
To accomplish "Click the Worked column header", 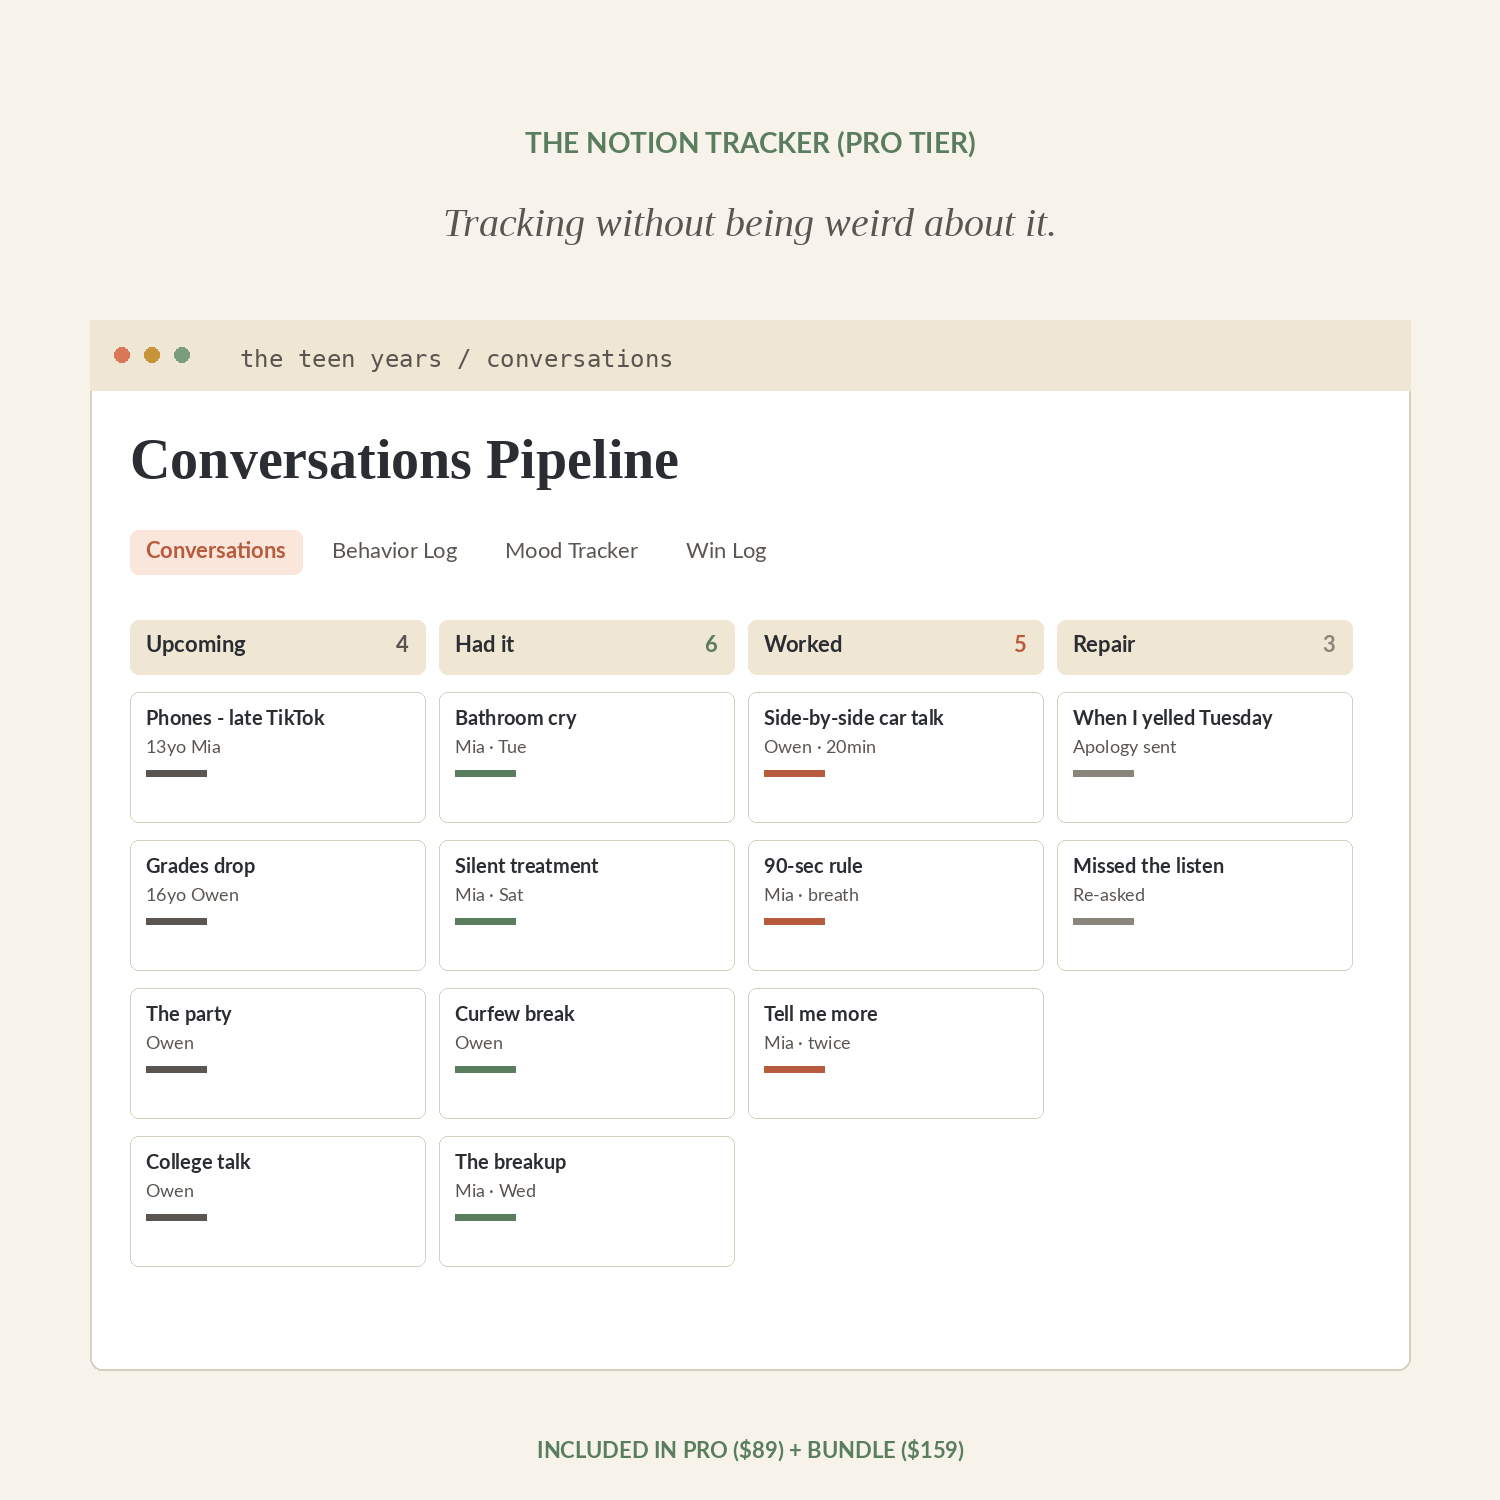I will [896, 647].
